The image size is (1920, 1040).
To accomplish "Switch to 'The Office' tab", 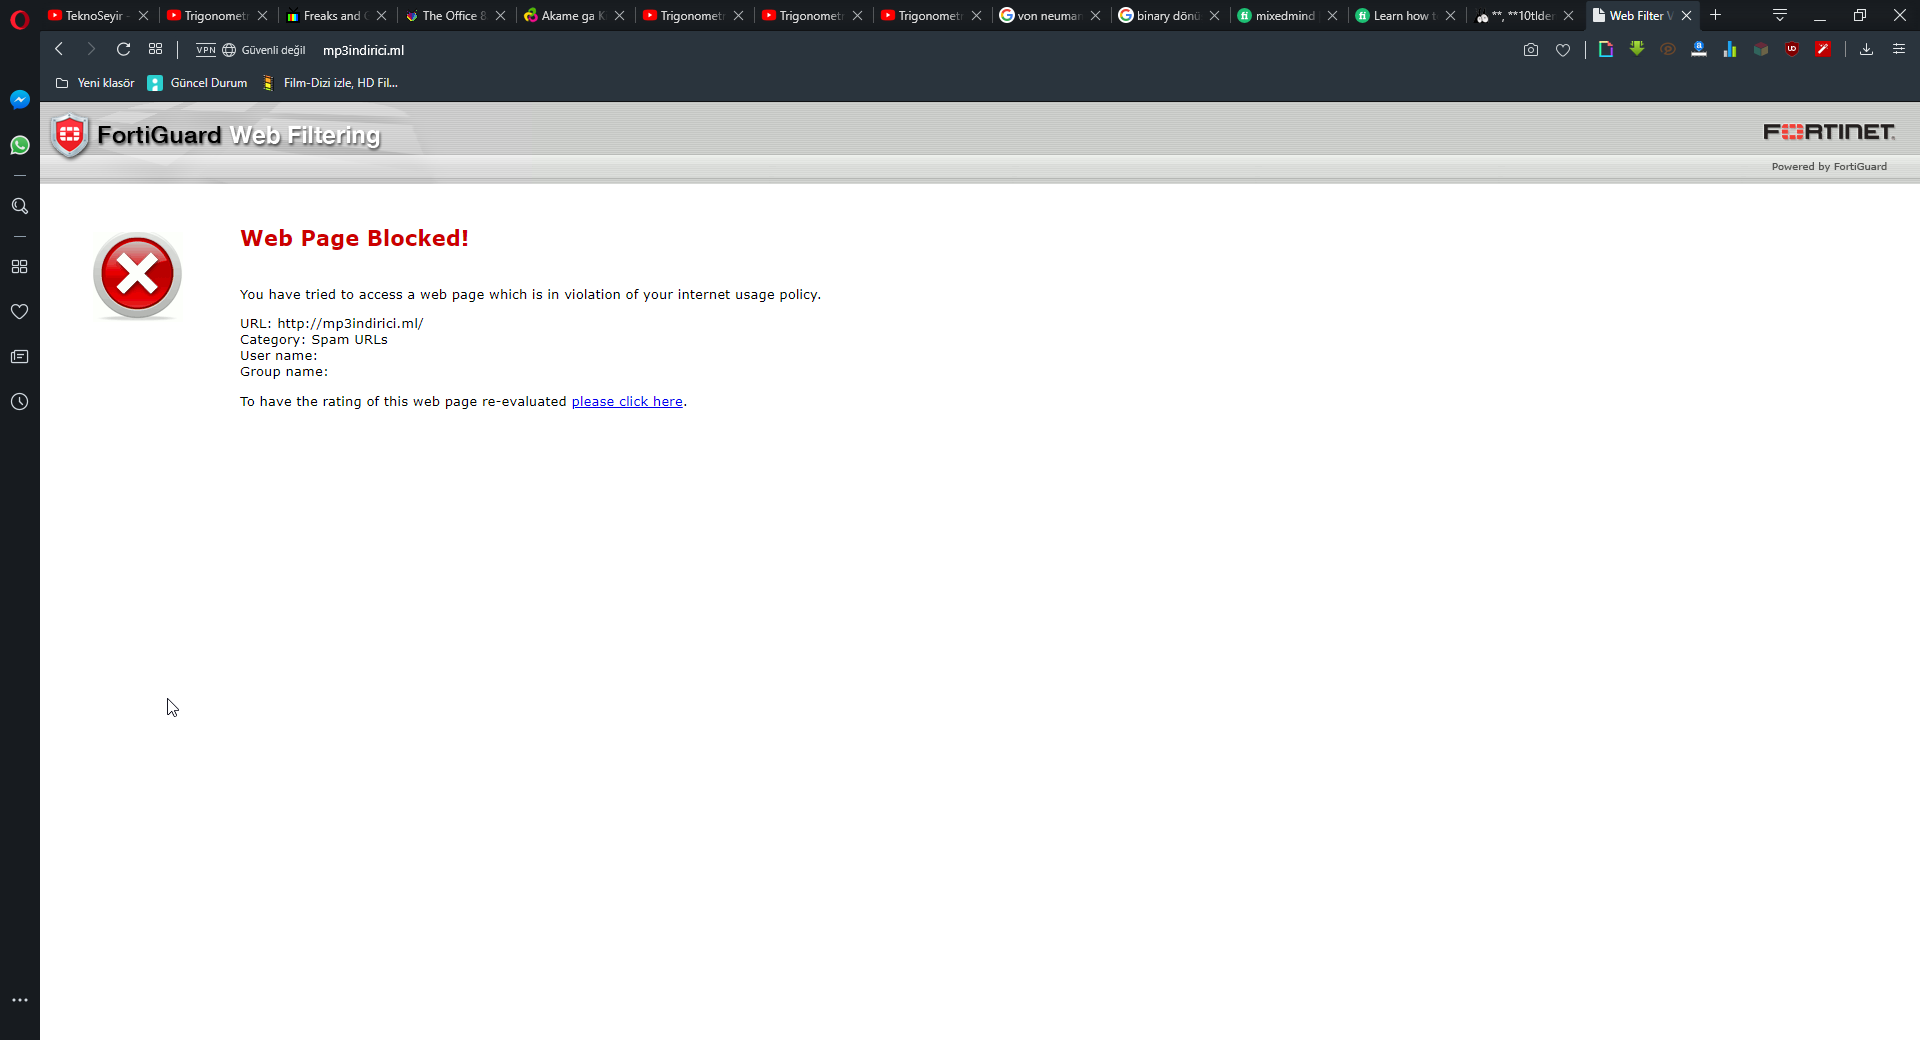I will point(447,16).
